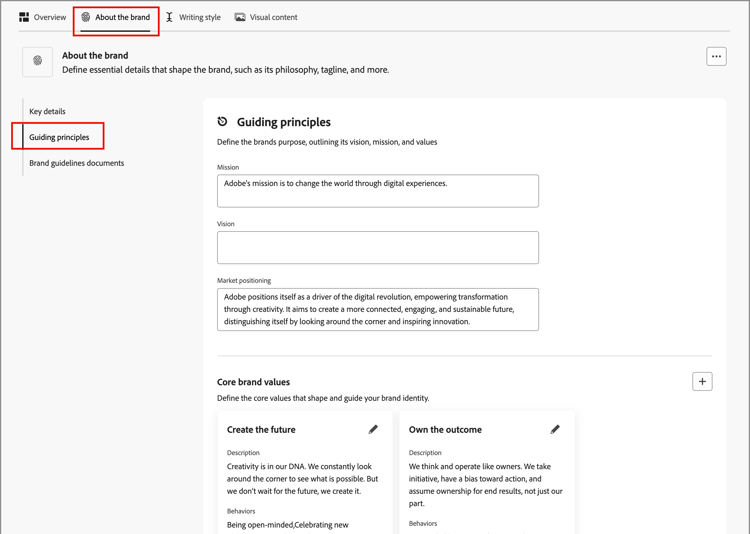The image size is (750, 534).
Task: Click the 'Define essential details' description text
Action: (225, 70)
